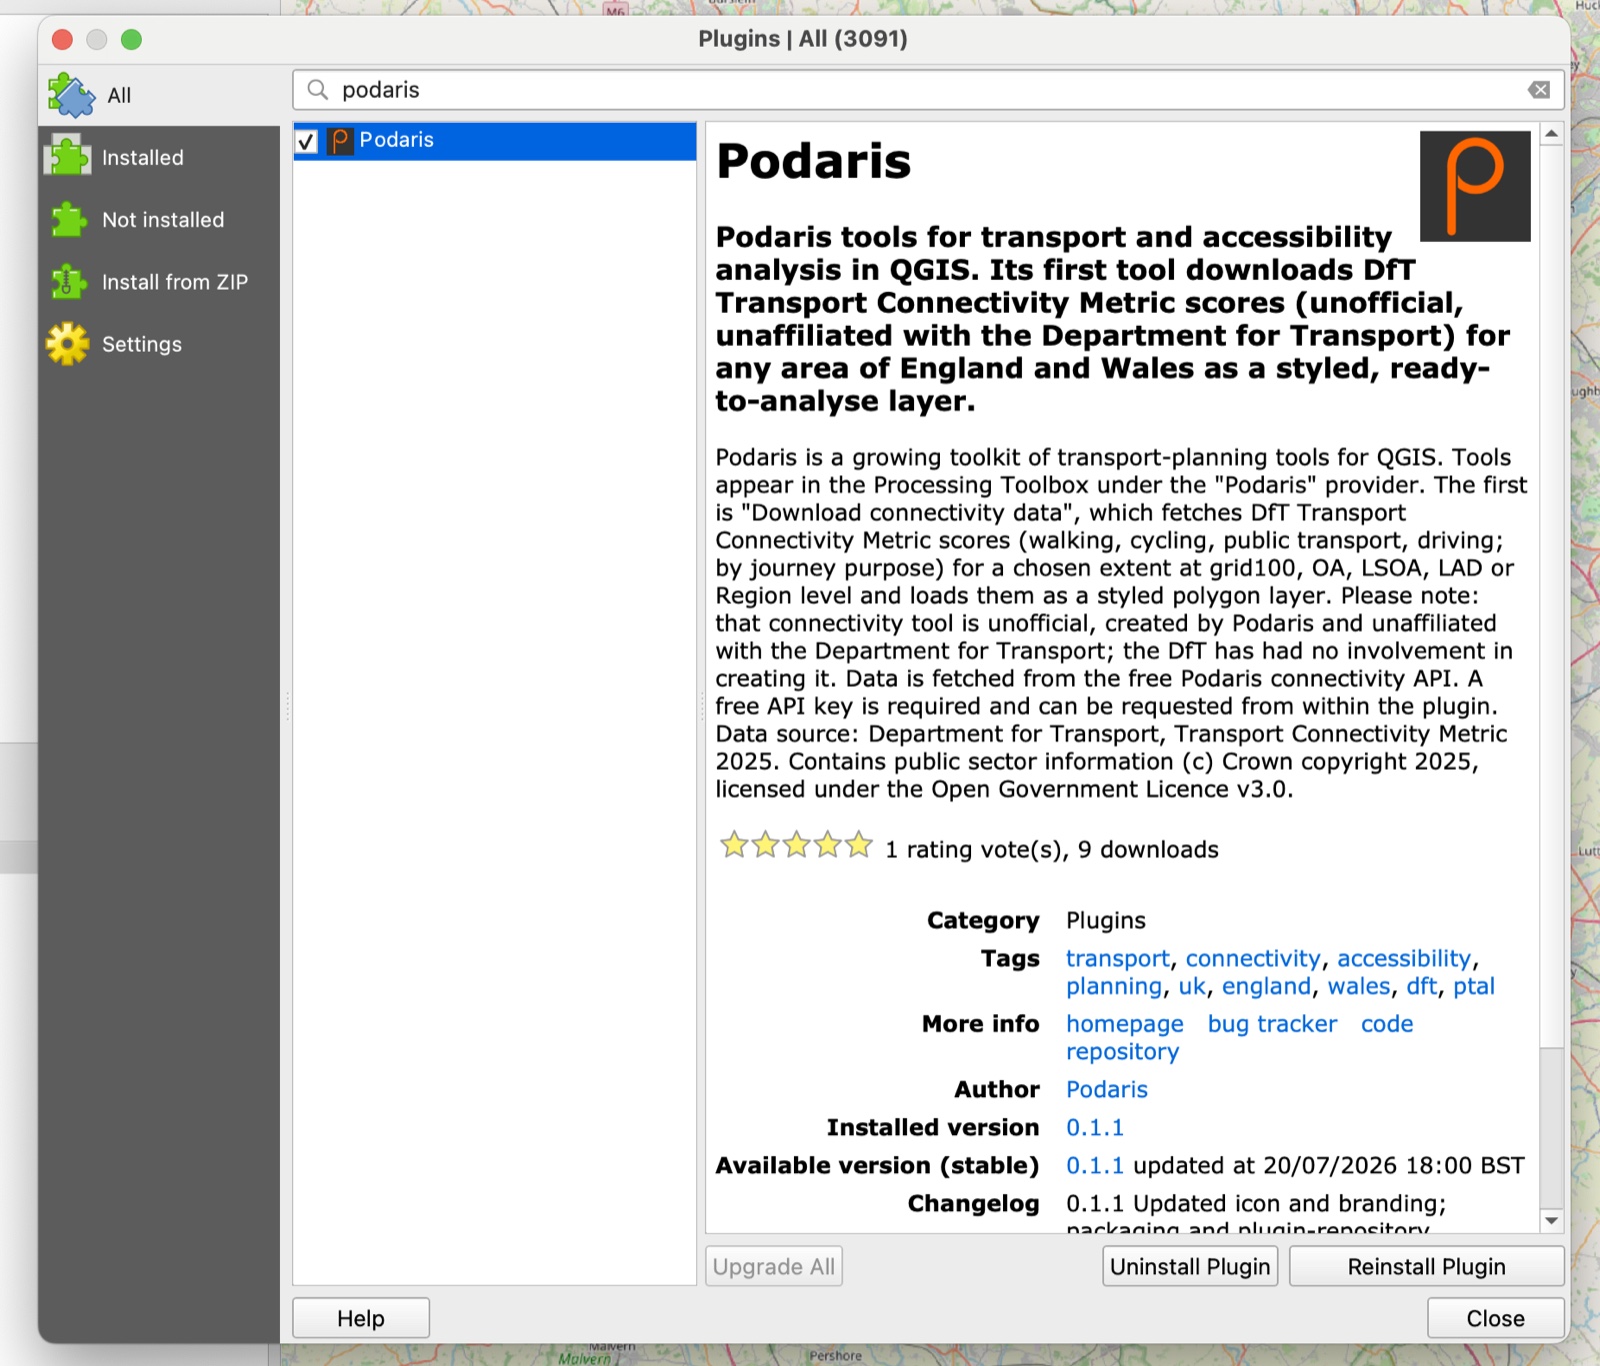This screenshot has width=1600, height=1366.
Task: Click the available version 0.1.1 link
Action: [1095, 1165]
